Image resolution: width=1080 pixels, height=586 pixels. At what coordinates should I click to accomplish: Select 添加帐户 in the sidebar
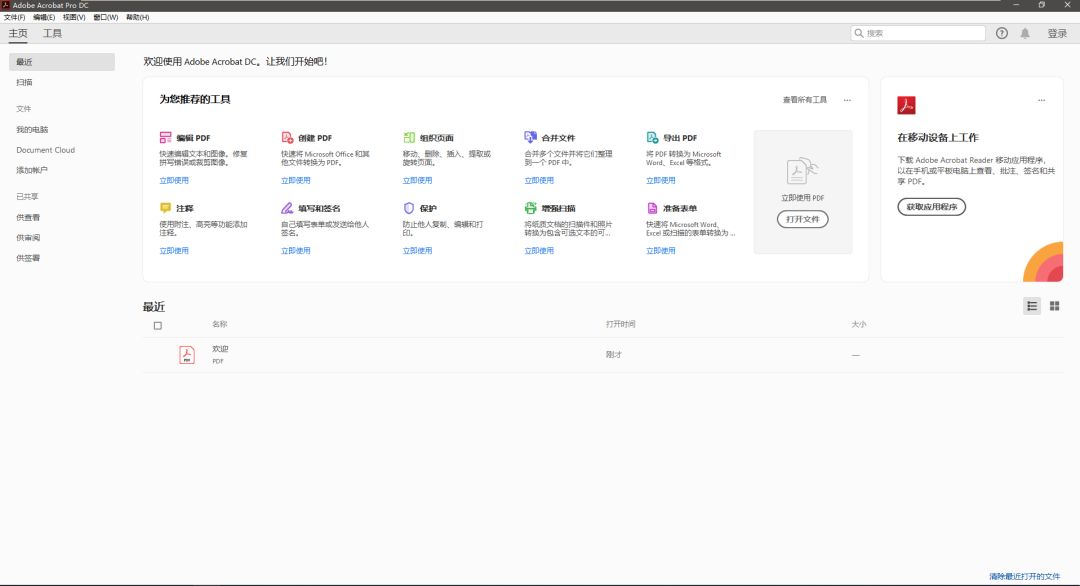(x=32, y=170)
